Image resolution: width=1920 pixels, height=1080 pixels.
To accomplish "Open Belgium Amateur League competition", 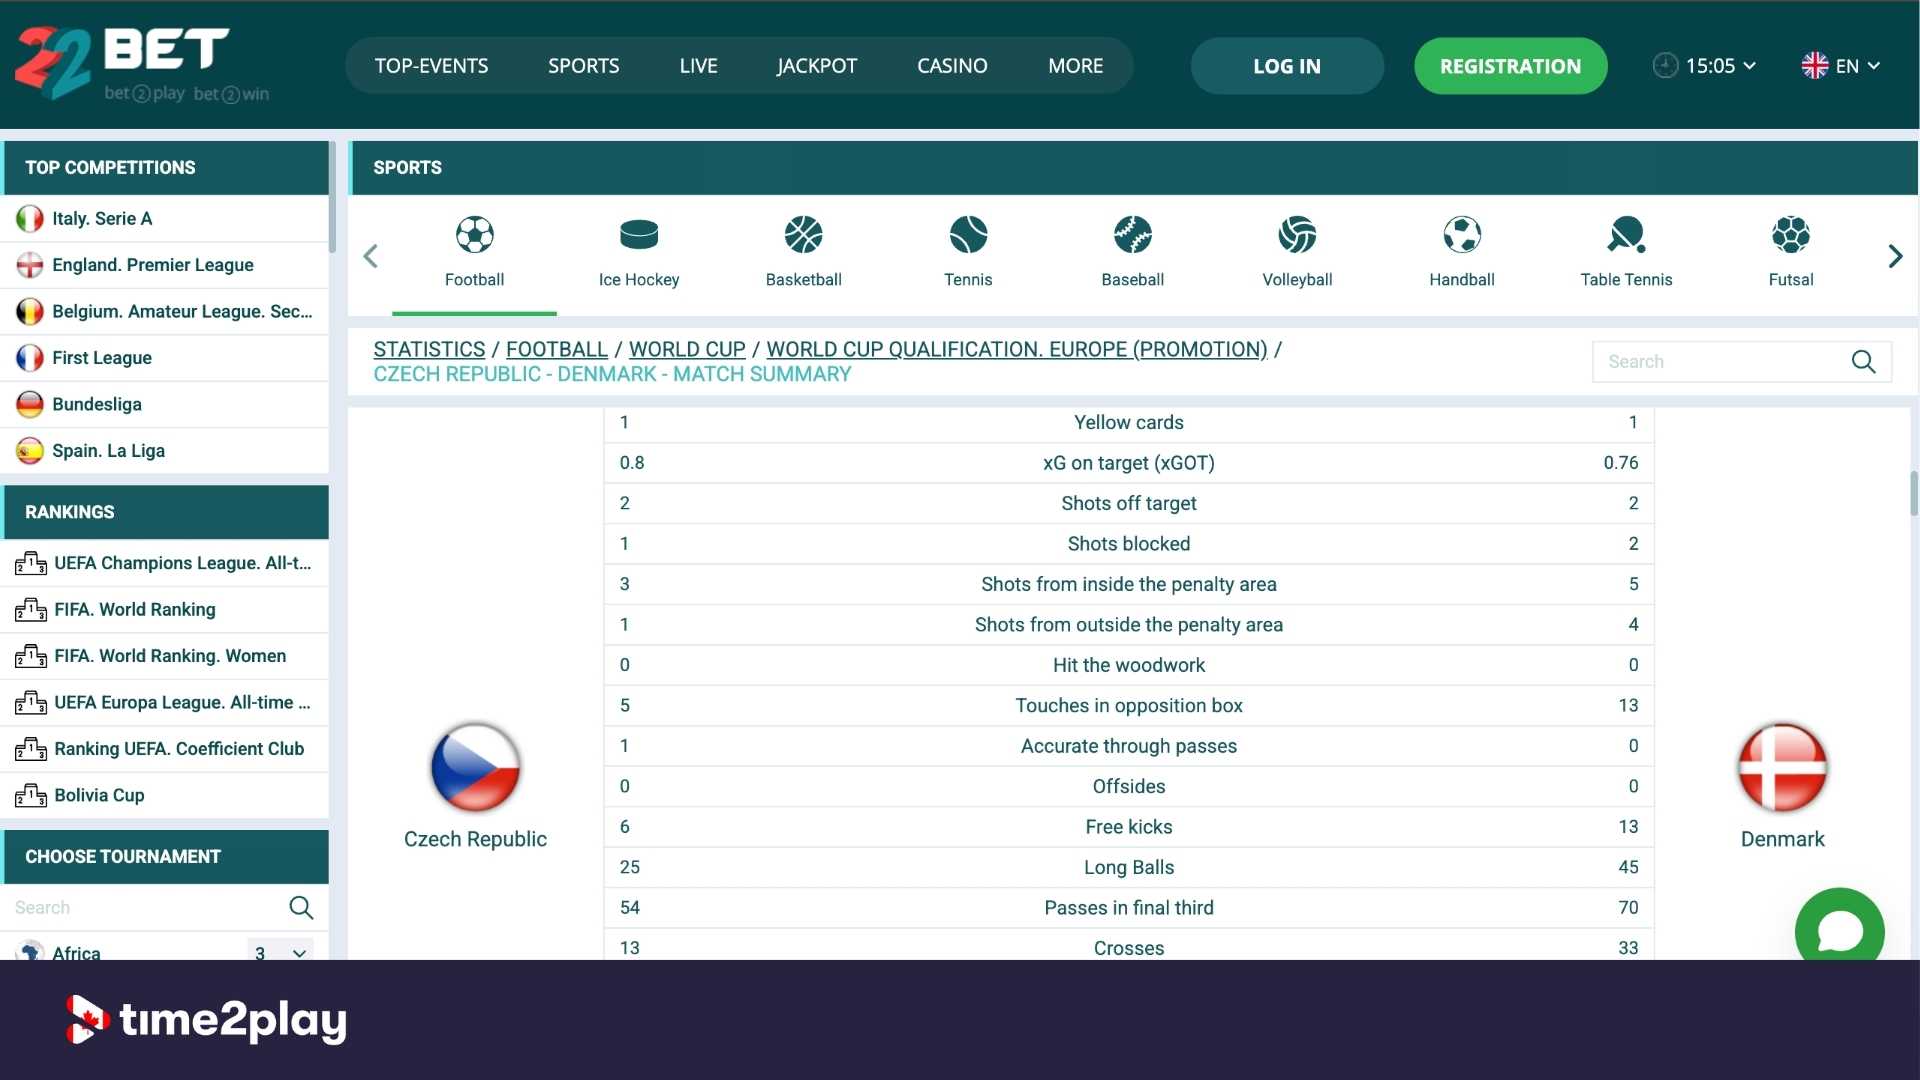I will pyautogui.click(x=165, y=311).
